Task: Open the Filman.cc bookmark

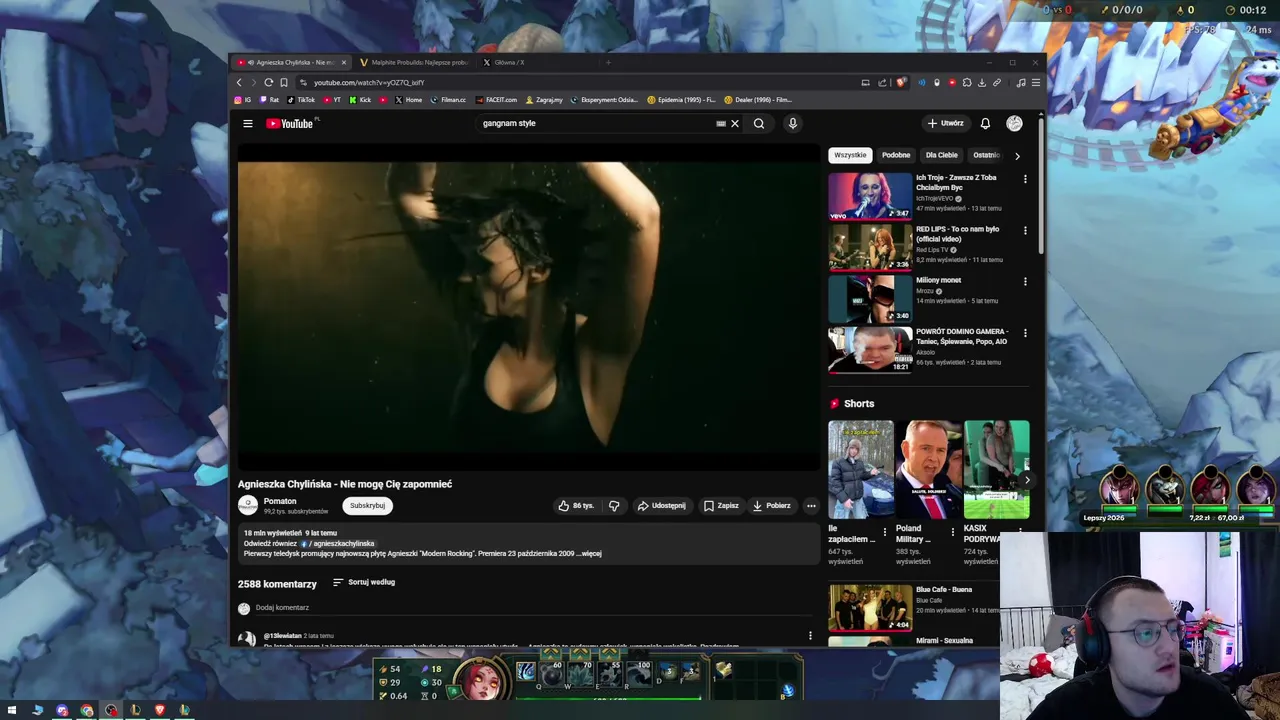Action: pyautogui.click(x=449, y=100)
